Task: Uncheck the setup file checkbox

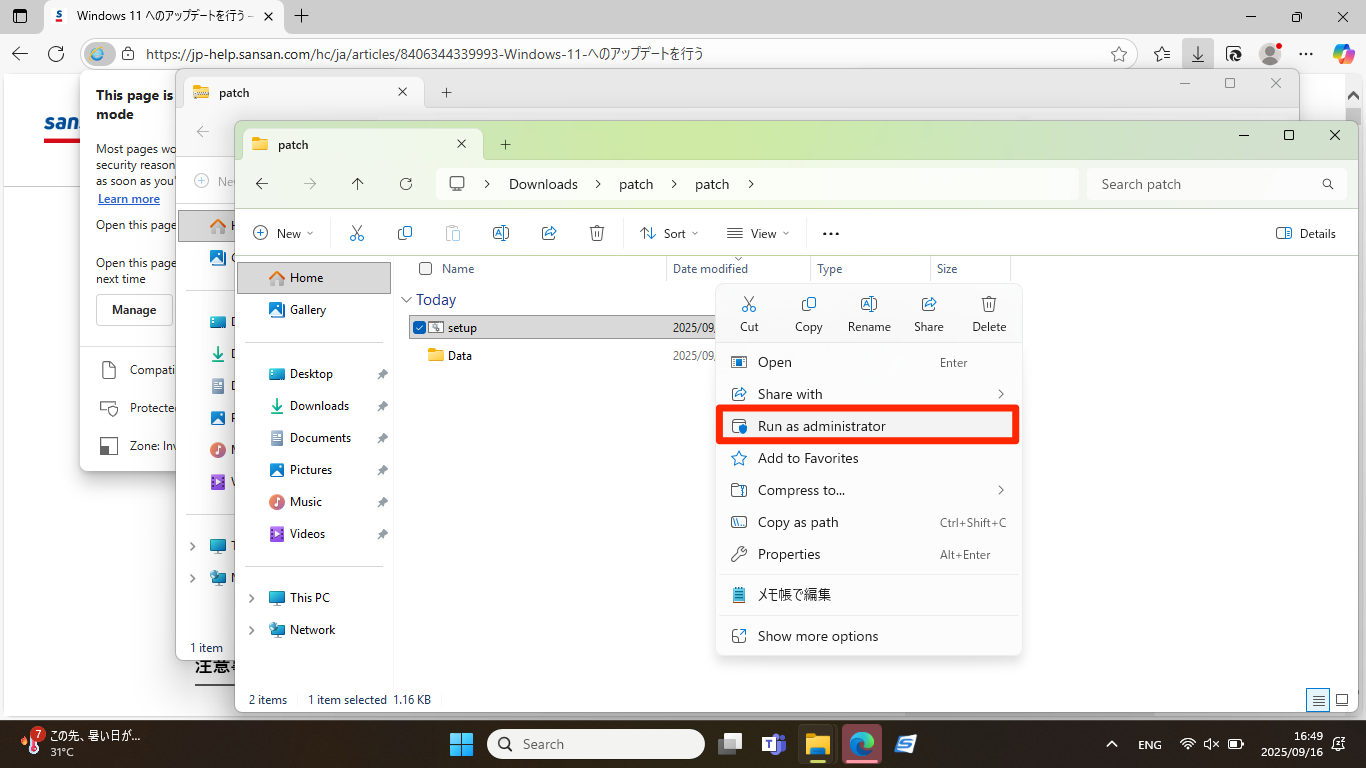Action: tap(420, 328)
